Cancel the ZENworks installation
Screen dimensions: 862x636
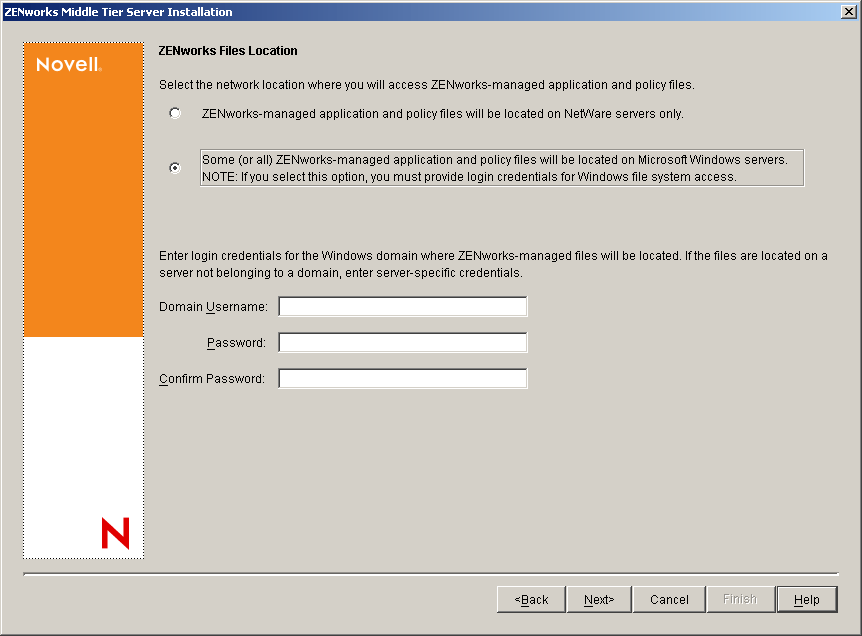[668, 599]
